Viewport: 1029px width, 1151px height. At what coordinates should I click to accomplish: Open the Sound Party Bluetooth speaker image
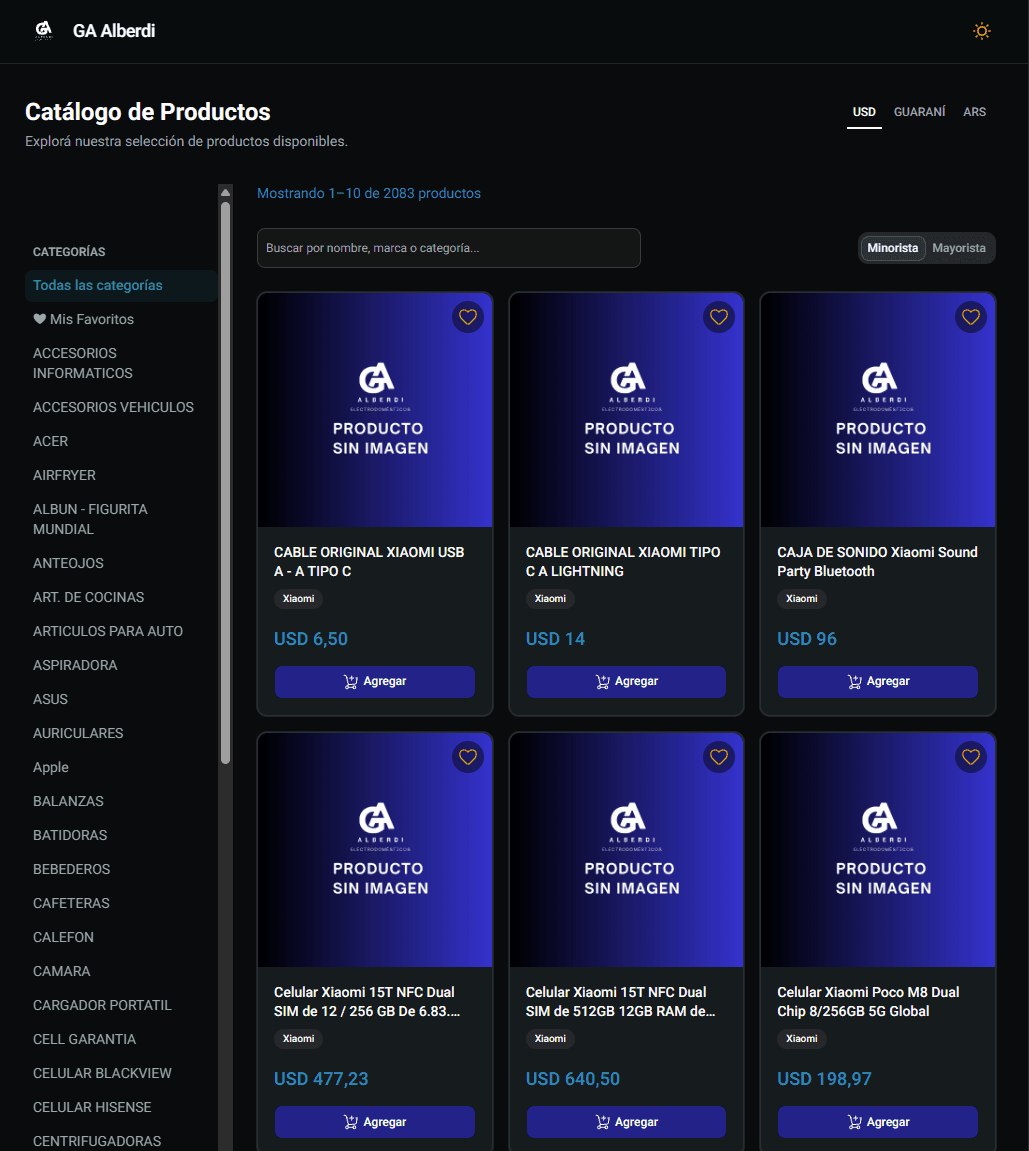coord(878,410)
